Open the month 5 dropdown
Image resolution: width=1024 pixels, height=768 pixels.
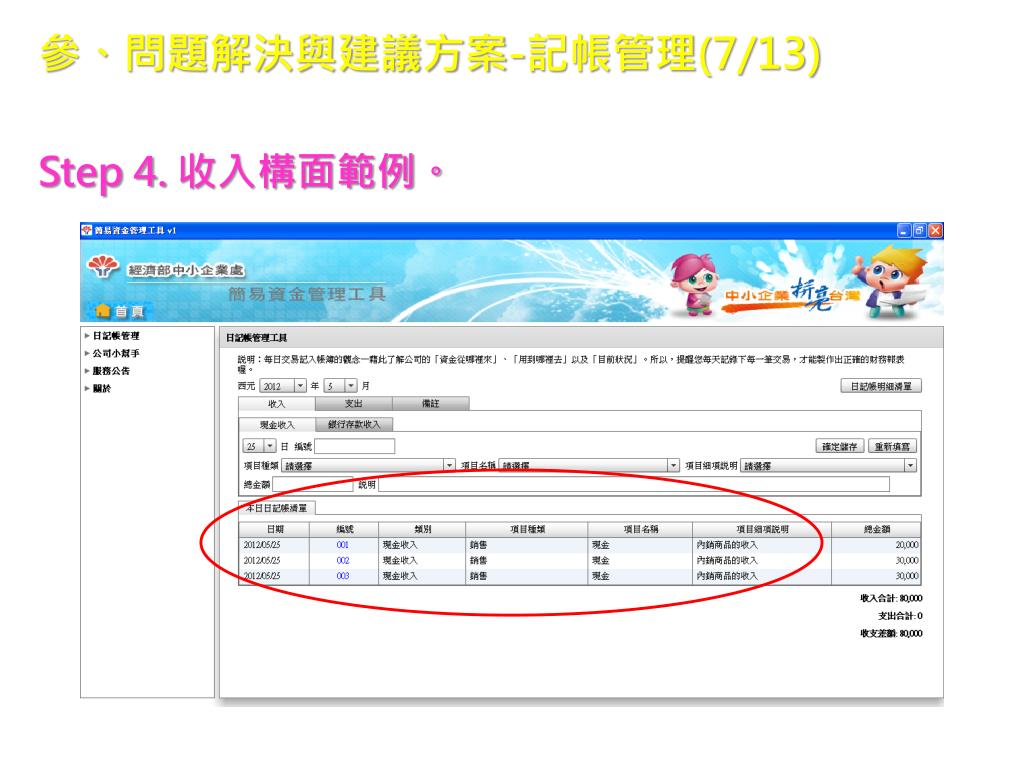point(351,386)
